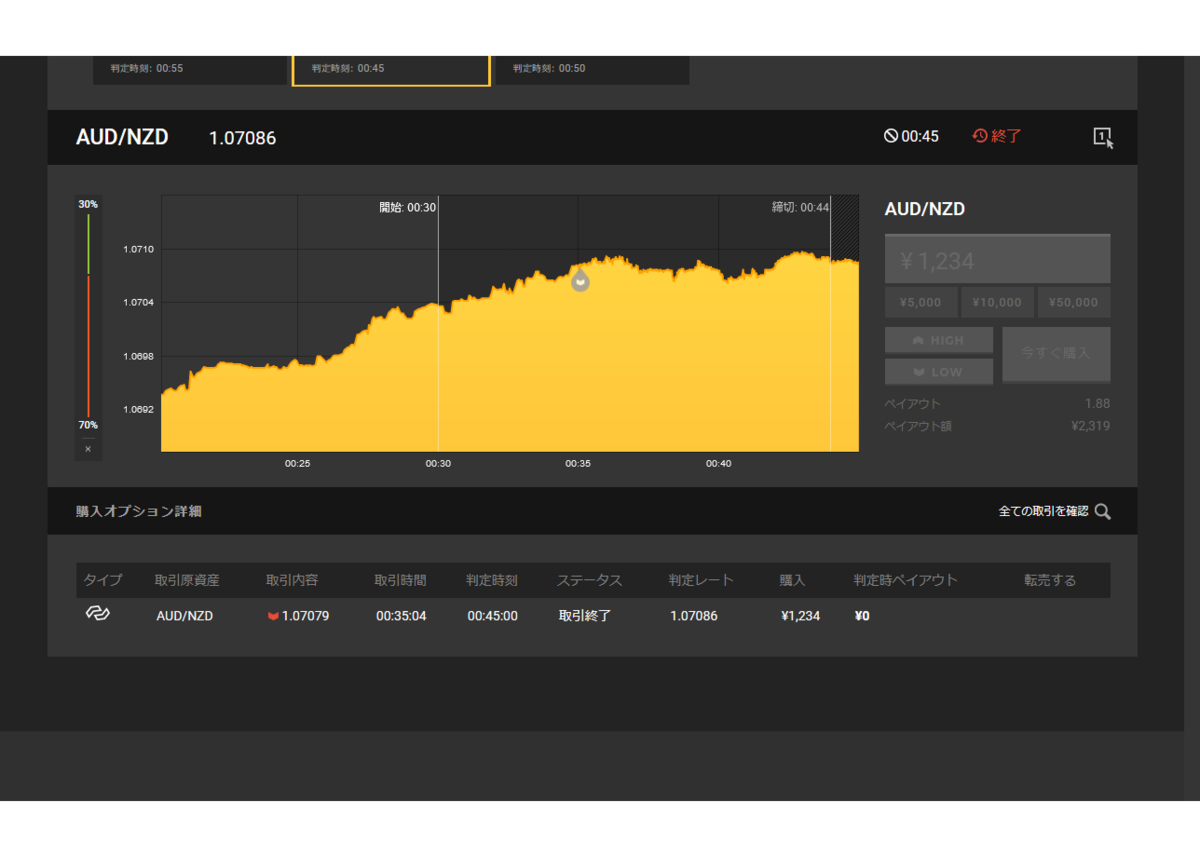Click the ペイアウト額 ¥2,319 value
1200x856 pixels.
point(1090,426)
